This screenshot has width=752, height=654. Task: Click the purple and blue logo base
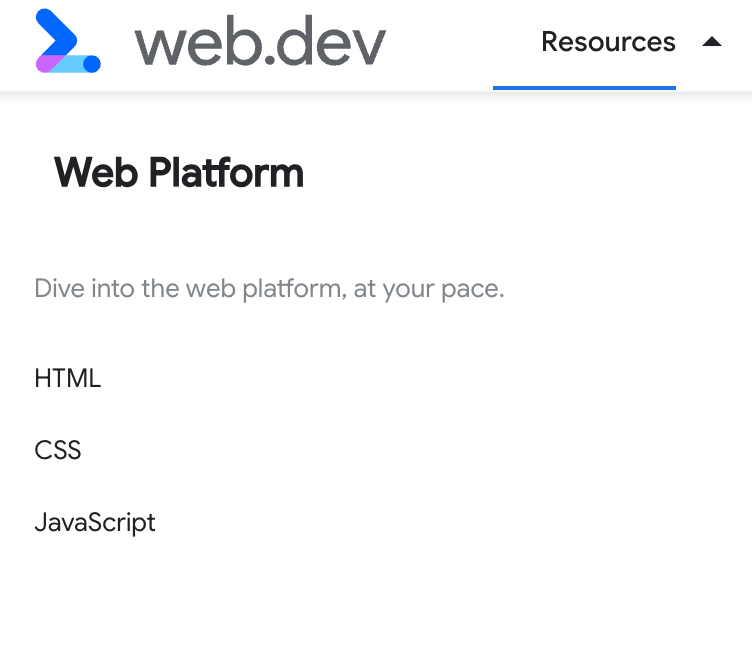[68, 64]
